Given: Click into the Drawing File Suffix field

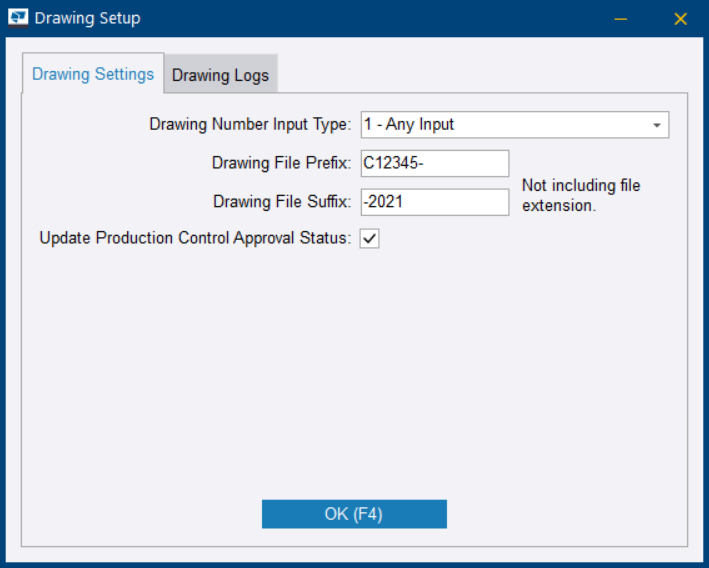Looking at the screenshot, I should (435, 201).
